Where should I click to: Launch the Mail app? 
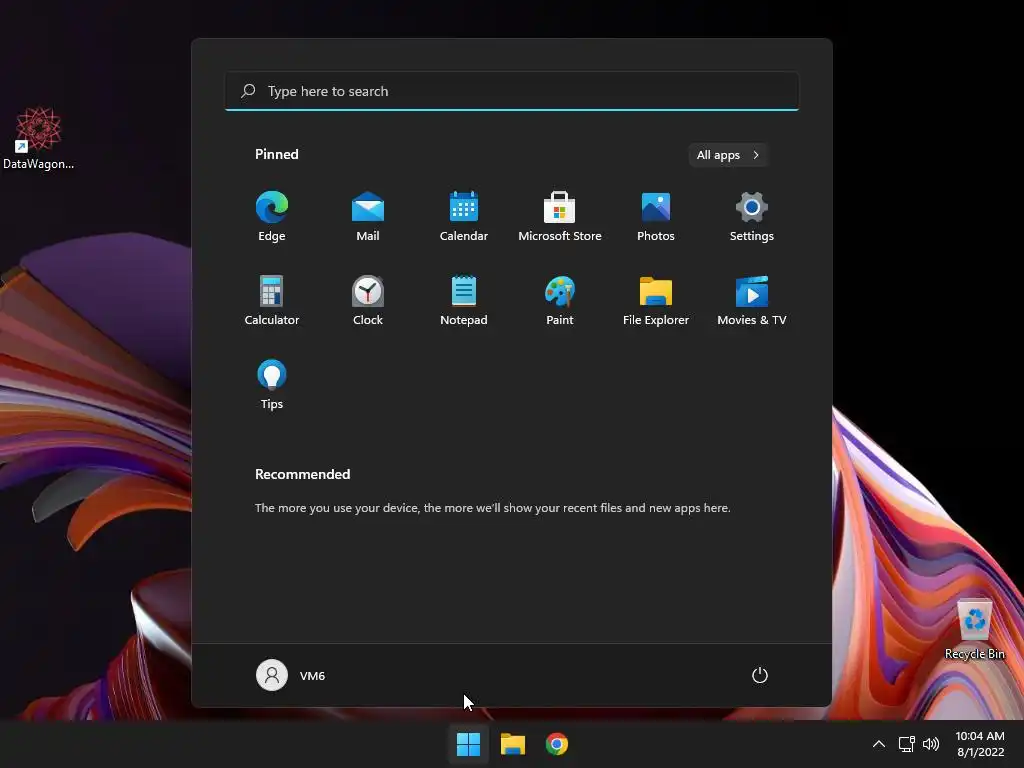point(368,217)
